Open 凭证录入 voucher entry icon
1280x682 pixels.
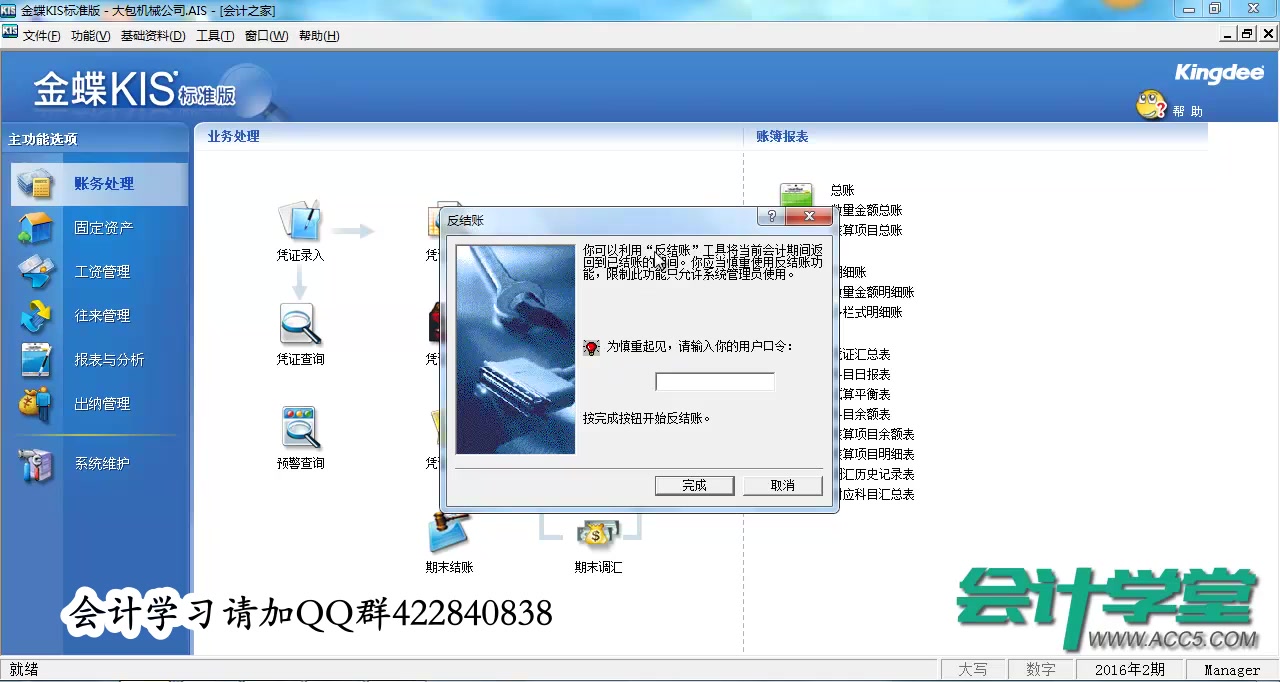(x=300, y=230)
